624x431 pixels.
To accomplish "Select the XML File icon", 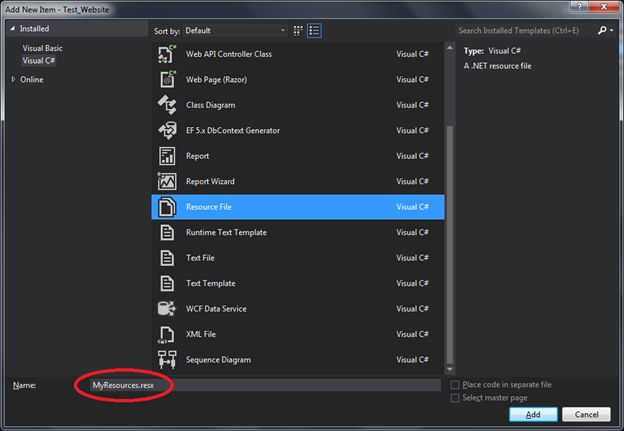I will [167, 334].
